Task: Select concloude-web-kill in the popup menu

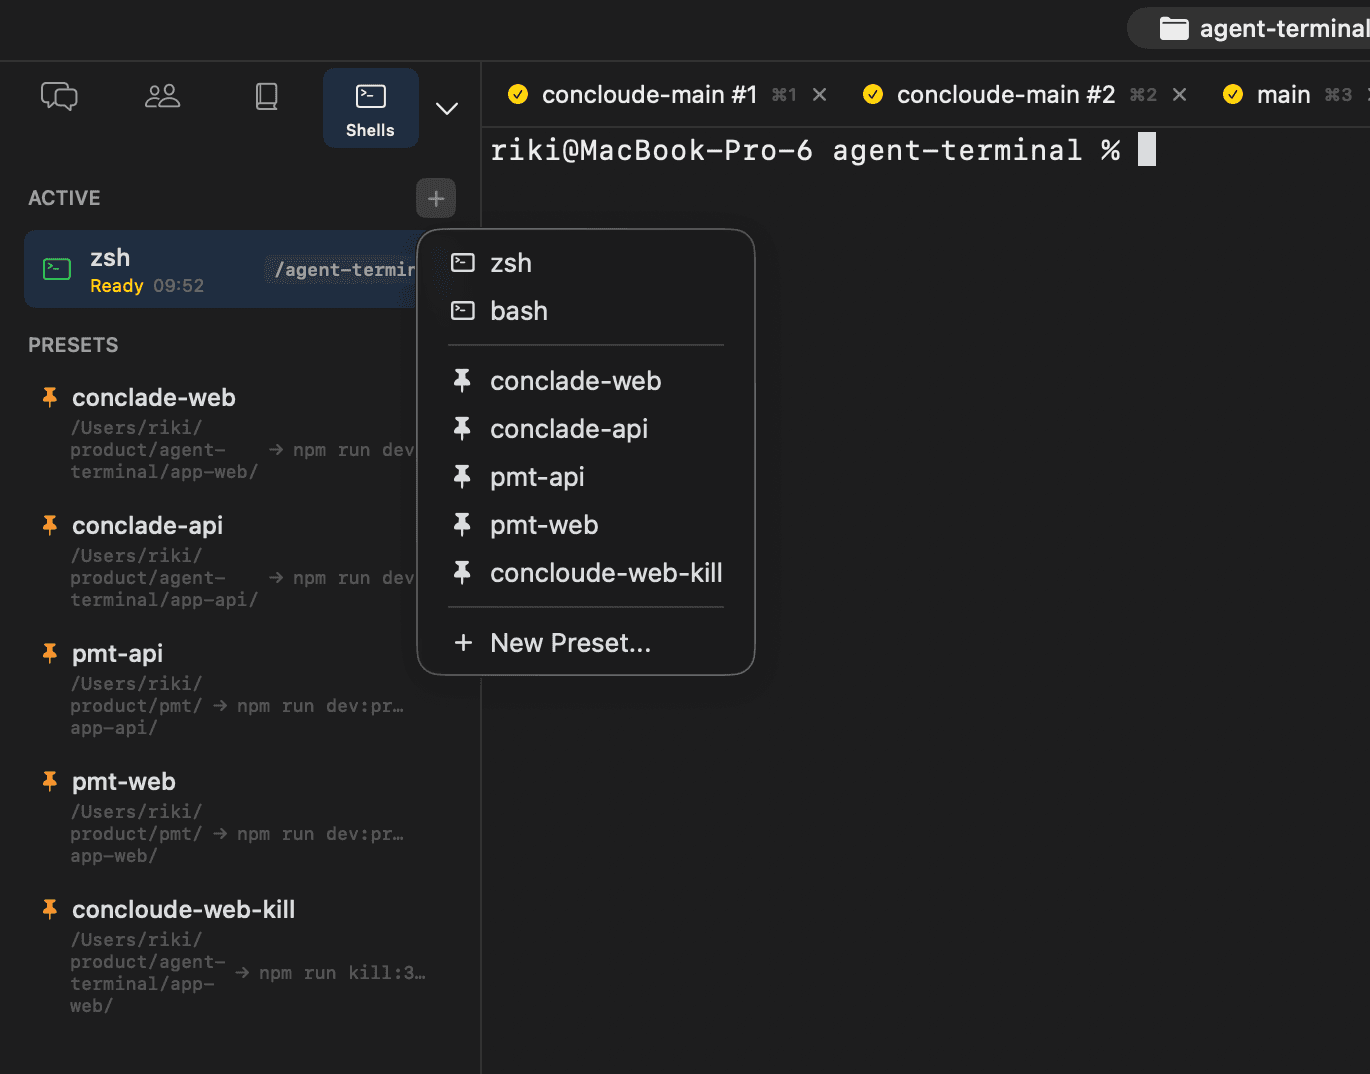Action: (x=605, y=573)
